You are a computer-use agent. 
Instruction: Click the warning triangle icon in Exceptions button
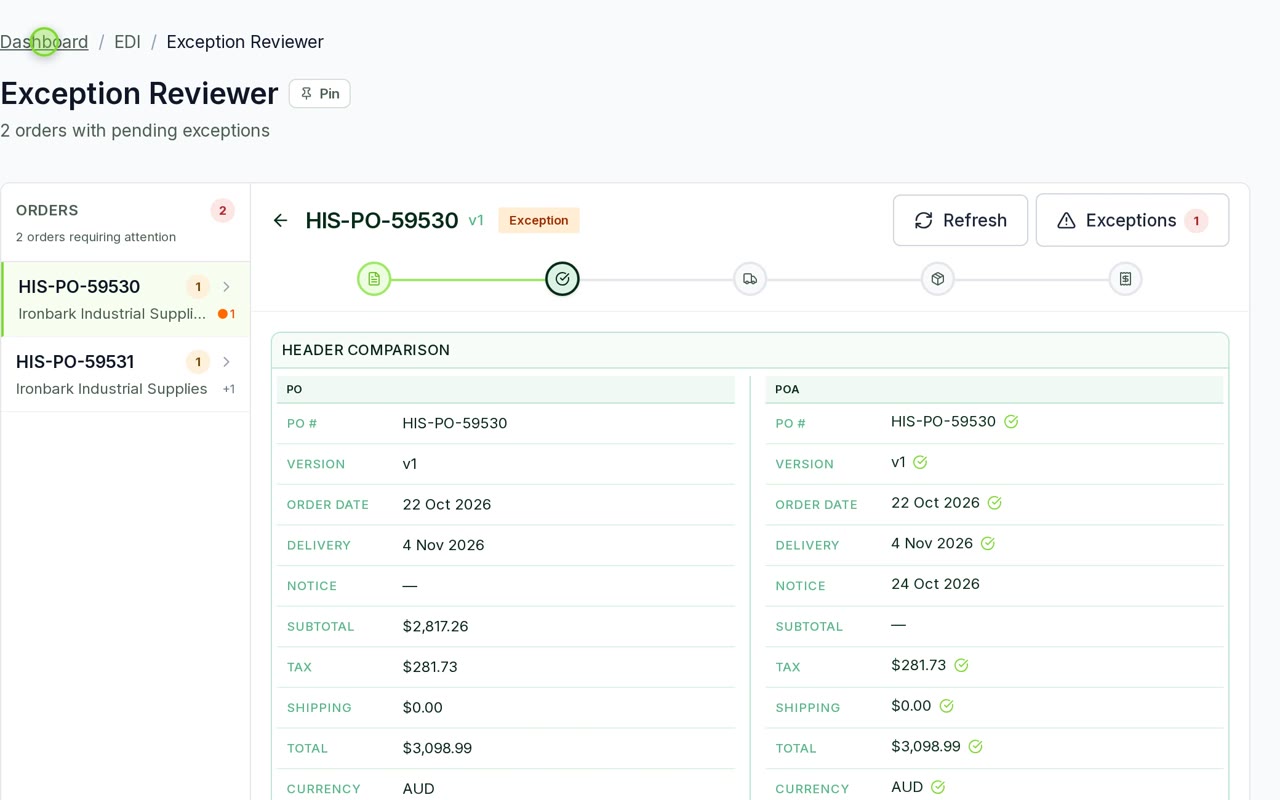click(1066, 220)
